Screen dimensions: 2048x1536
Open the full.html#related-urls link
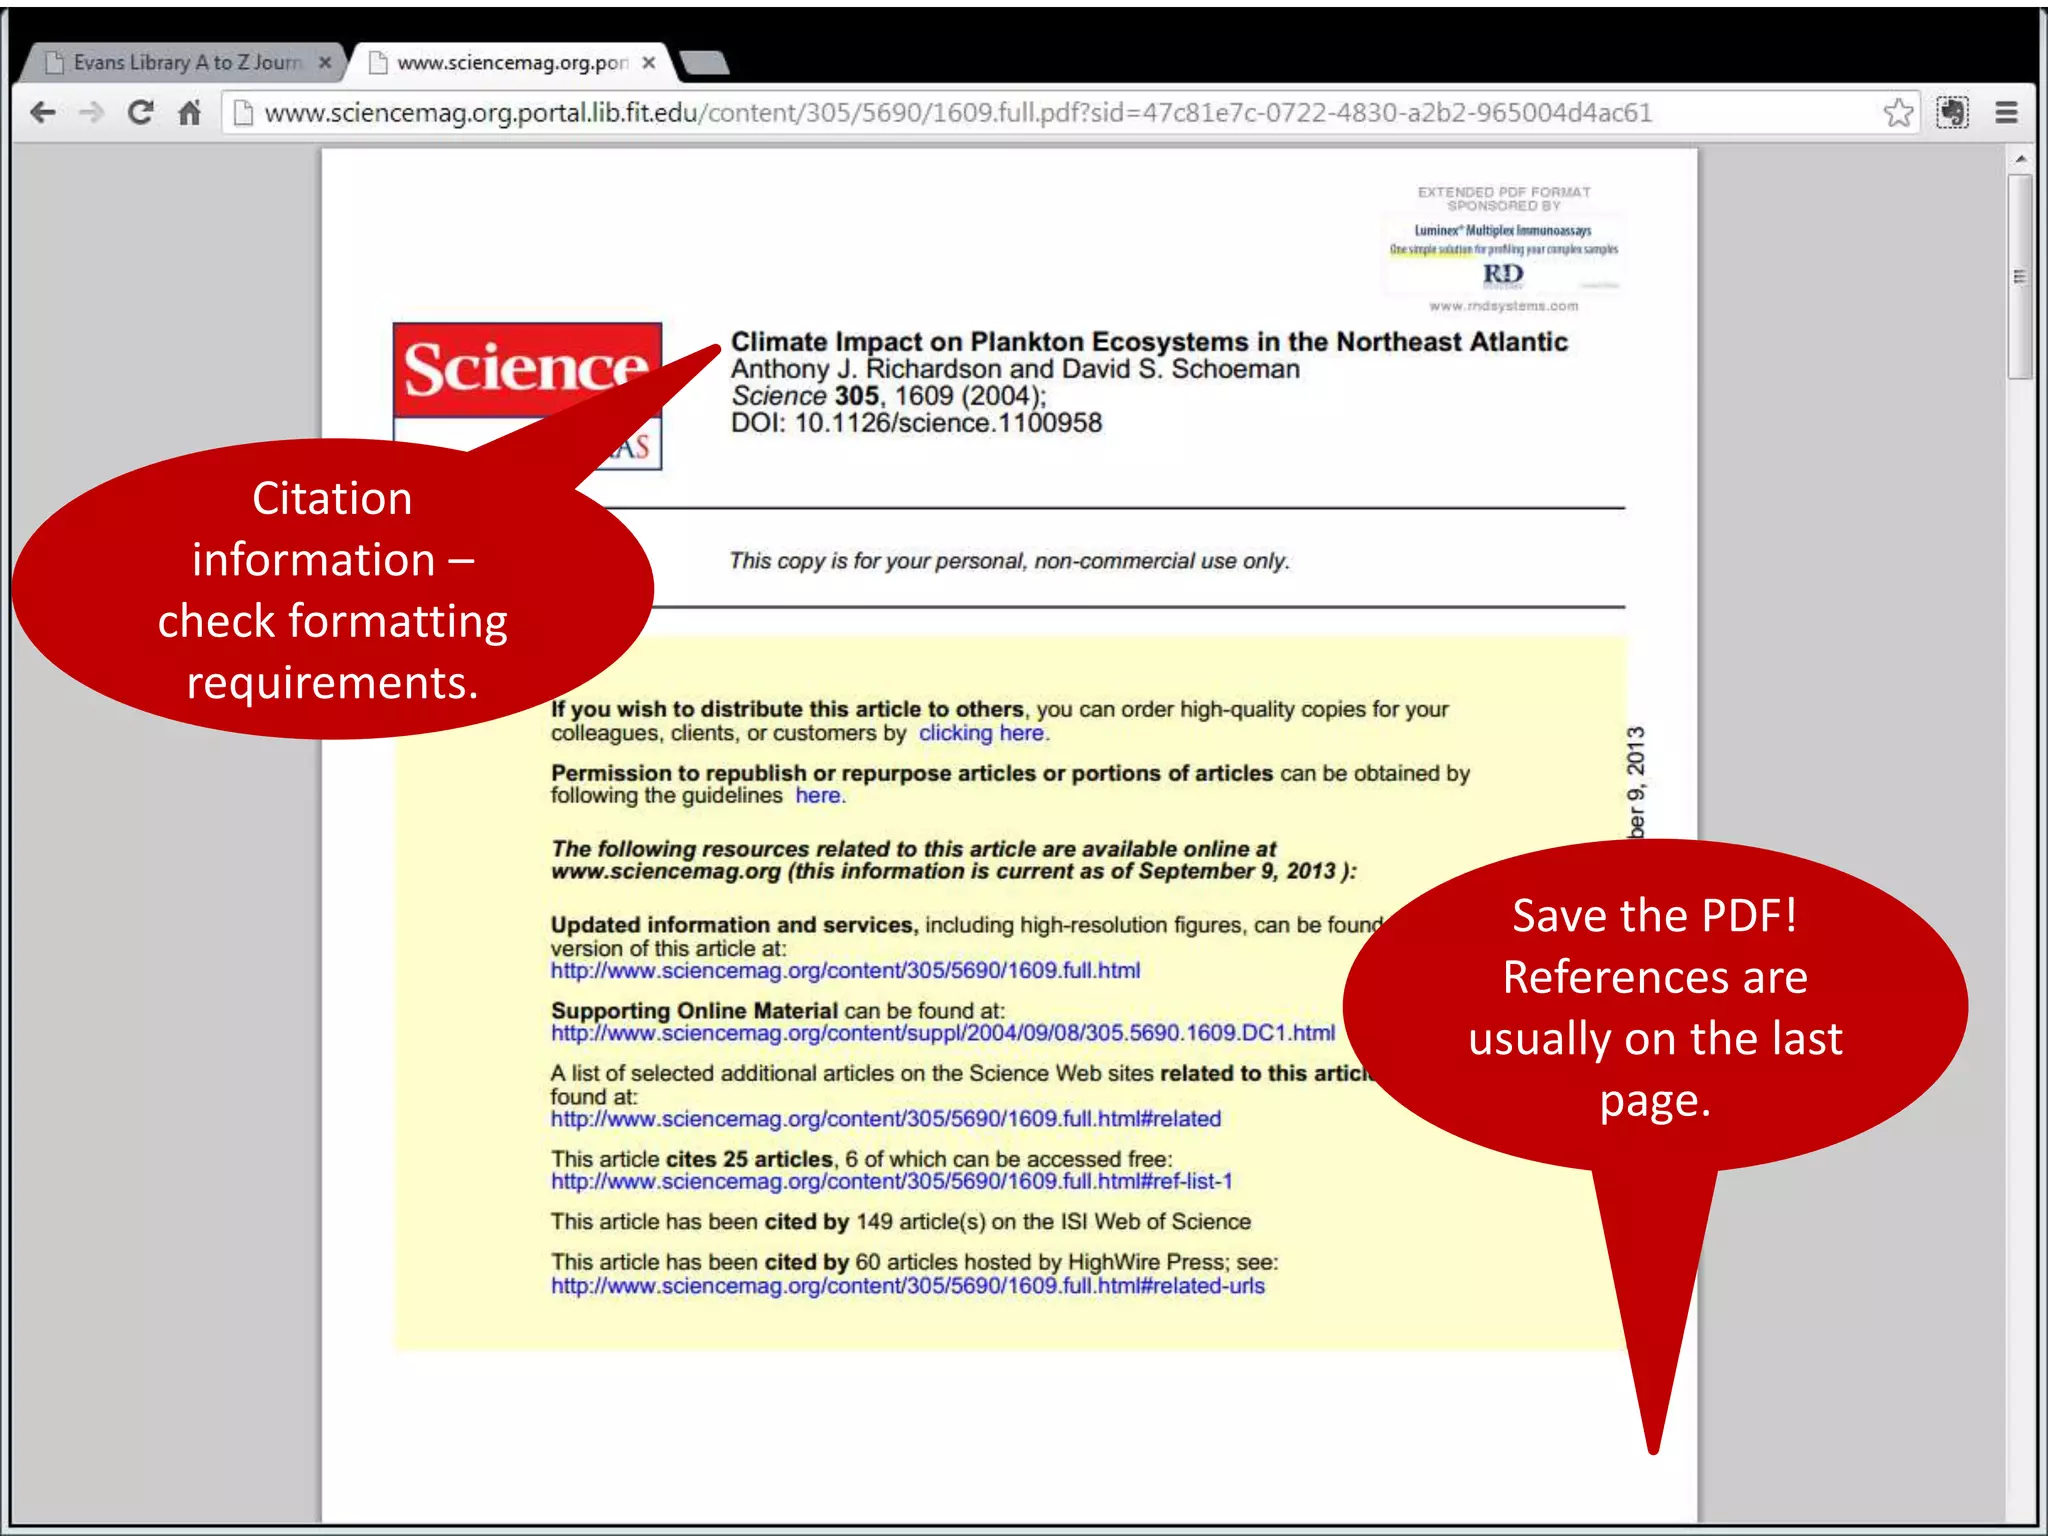[908, 1286]
